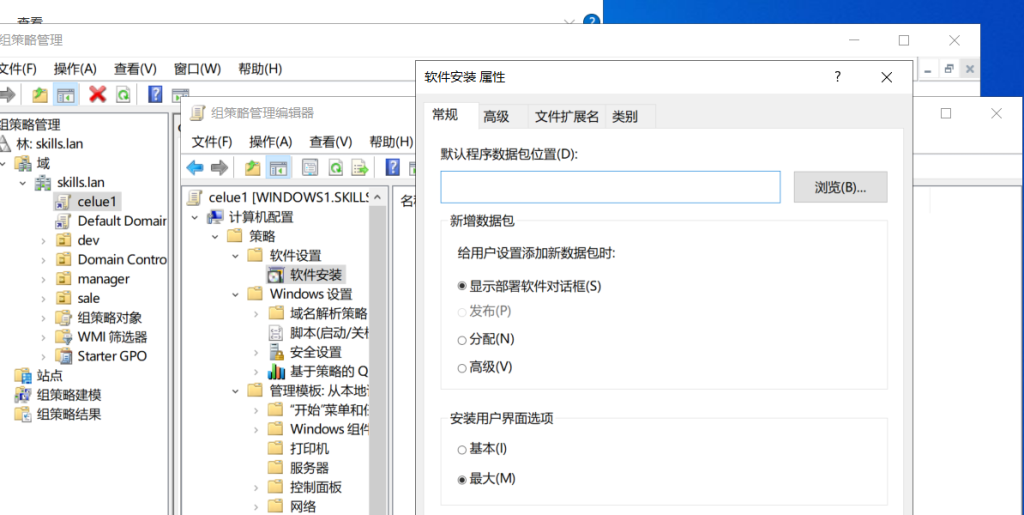Click the default package location text field
This screenshot has height=515, width=1024.
coord(610,187)
